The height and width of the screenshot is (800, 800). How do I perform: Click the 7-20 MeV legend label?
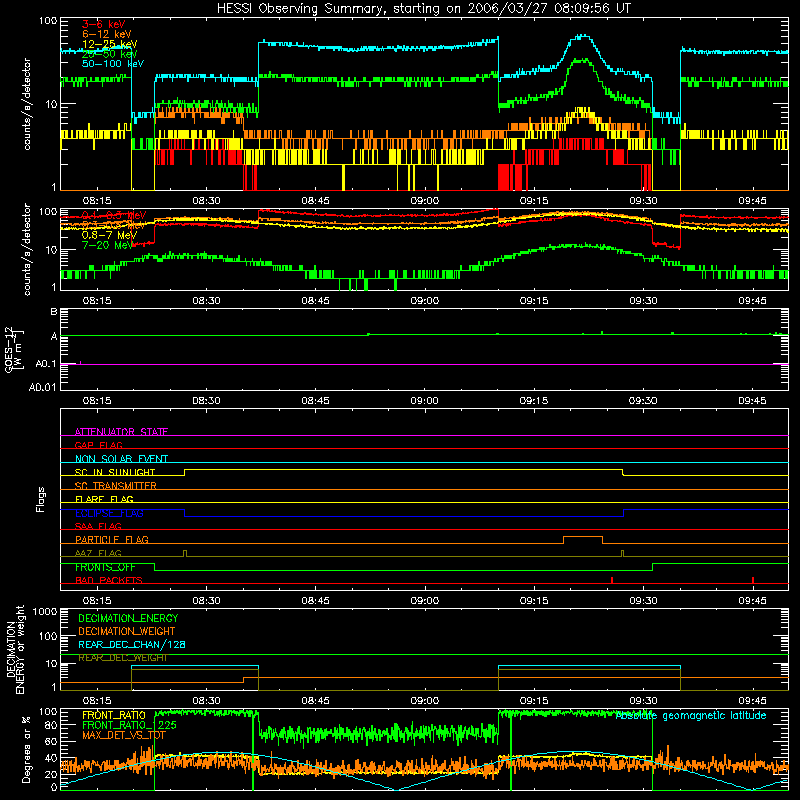[x=107, y=245]
